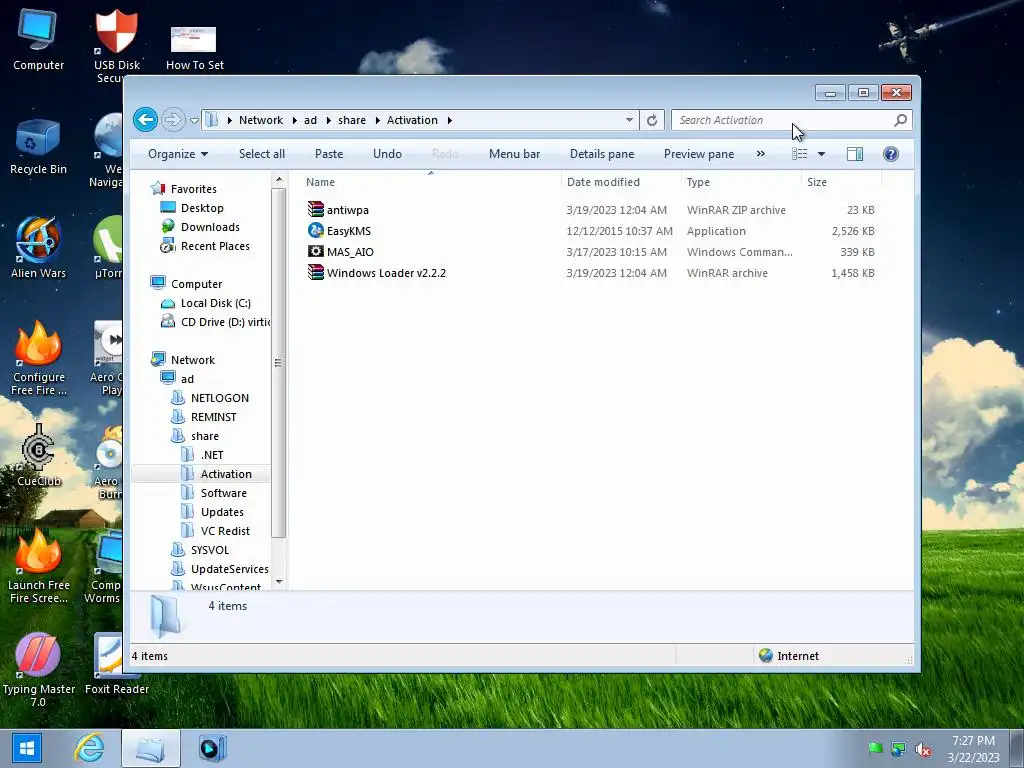Screen dimensions: 1024x768
Task: Open Recent Places in the sidebar
Action: tap(215, 246)
